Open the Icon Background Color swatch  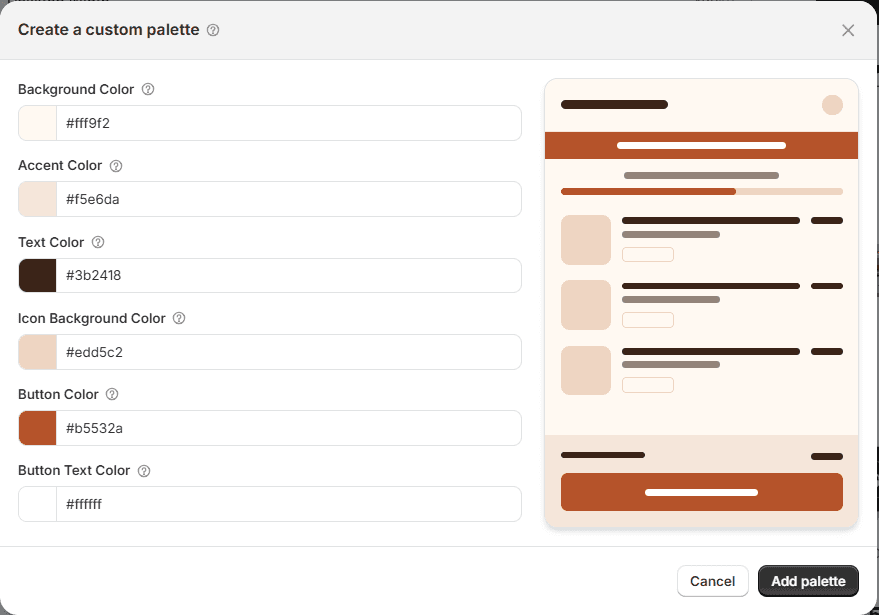click(x=38, y=352)
